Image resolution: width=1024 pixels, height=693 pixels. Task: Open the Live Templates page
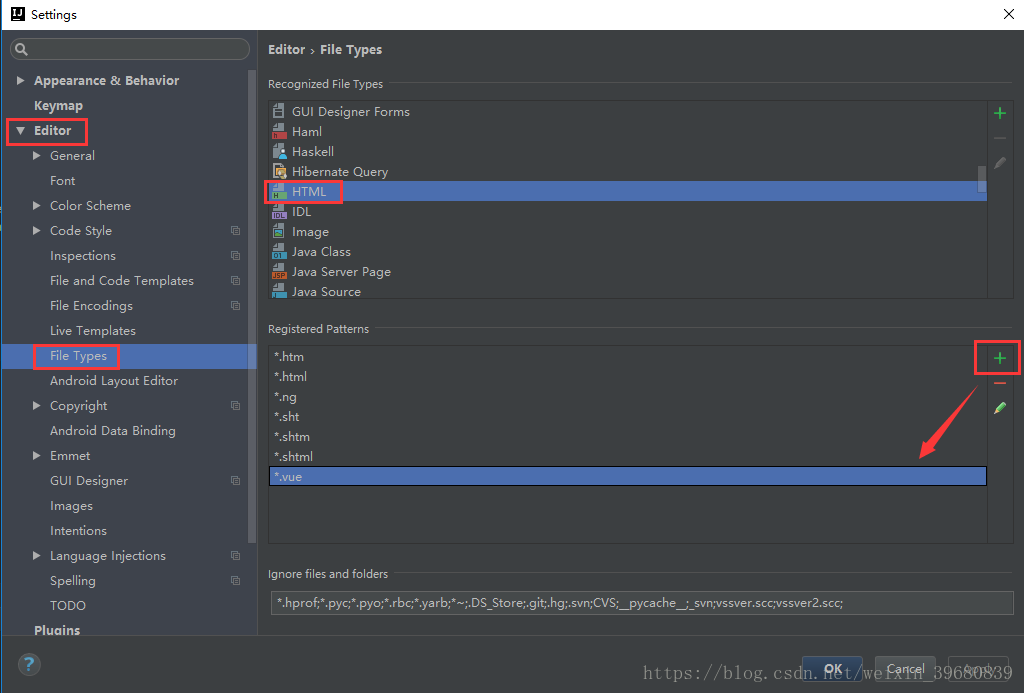[x=93, y=330]
